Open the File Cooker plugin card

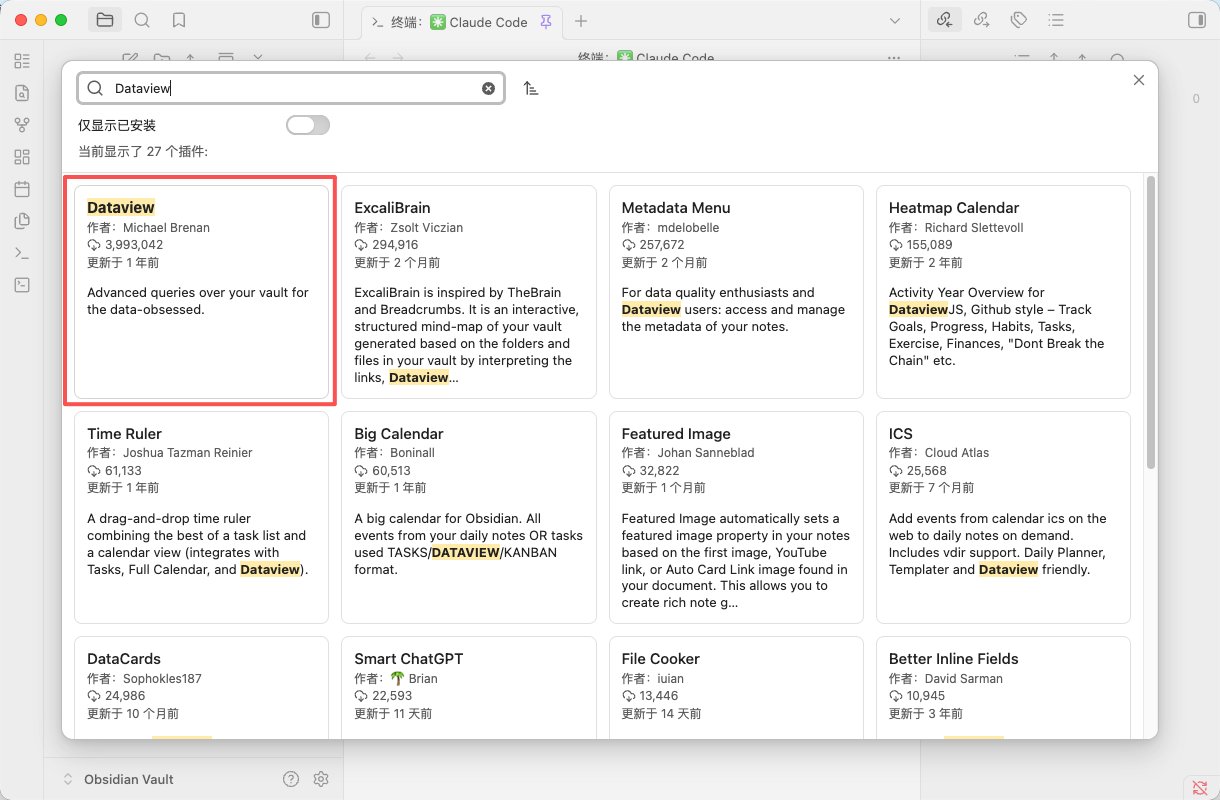[x=736, y=688]
